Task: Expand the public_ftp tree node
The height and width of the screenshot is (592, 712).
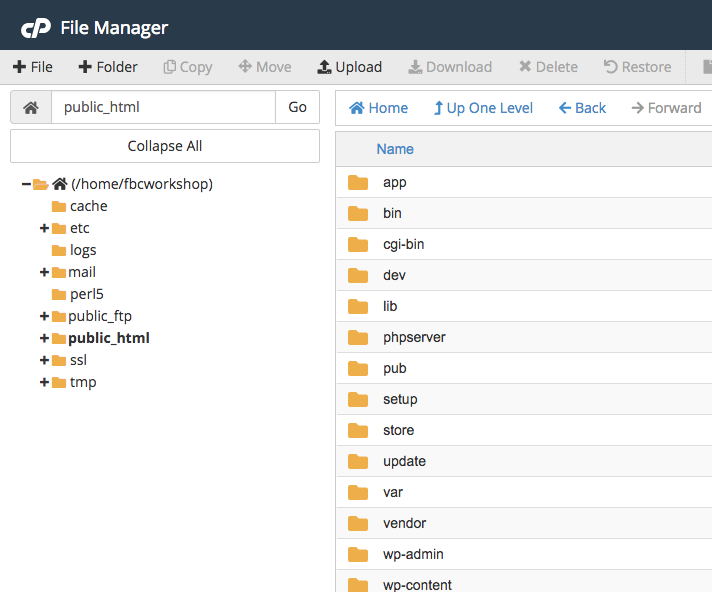Action: point(44,316)
